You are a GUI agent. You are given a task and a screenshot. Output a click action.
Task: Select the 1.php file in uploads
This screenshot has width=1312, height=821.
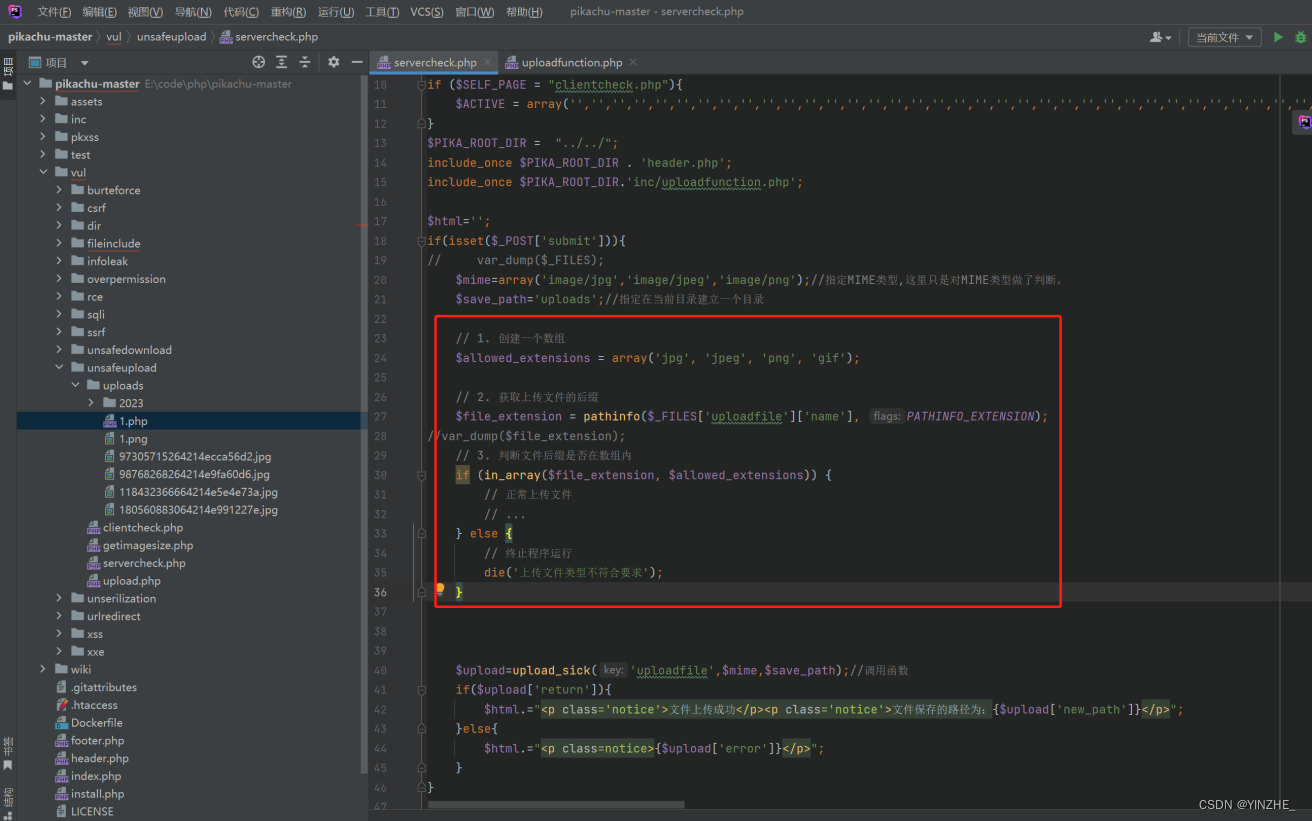point(133,421)
